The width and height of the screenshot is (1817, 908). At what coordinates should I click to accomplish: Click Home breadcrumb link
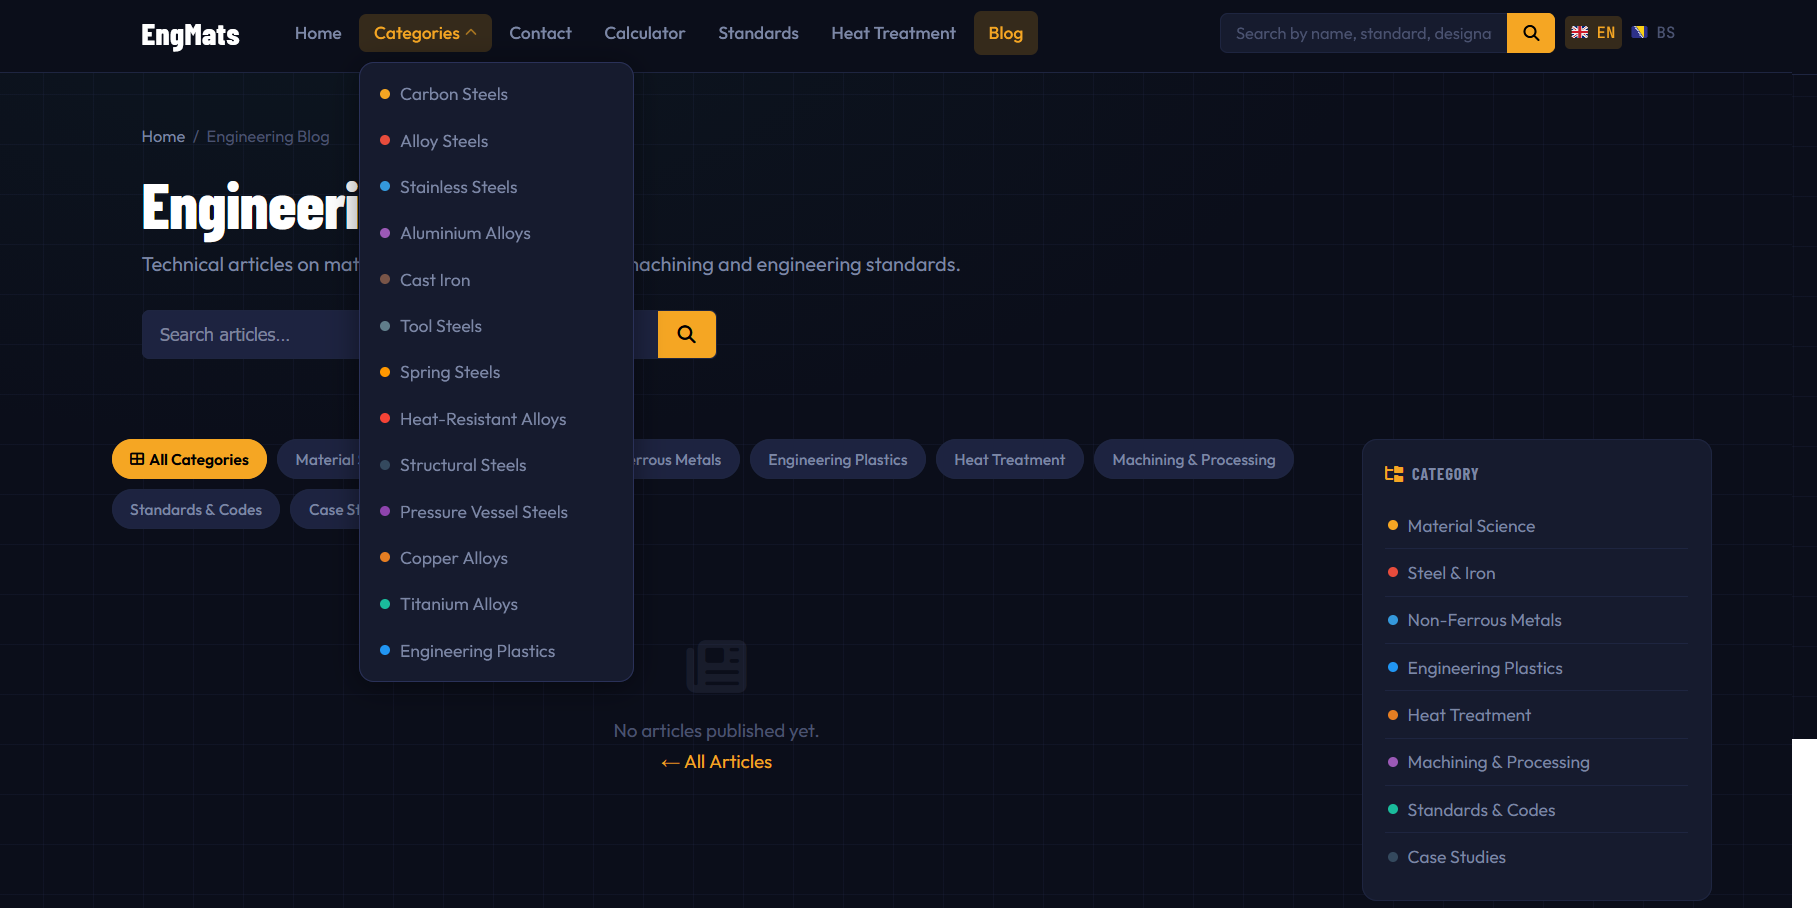[163, 136]
